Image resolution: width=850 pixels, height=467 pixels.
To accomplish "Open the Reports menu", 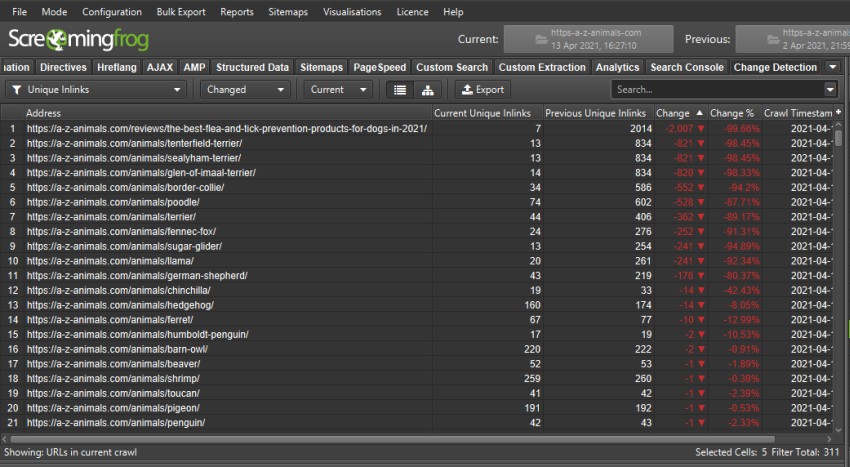I will tap(237, 12).
